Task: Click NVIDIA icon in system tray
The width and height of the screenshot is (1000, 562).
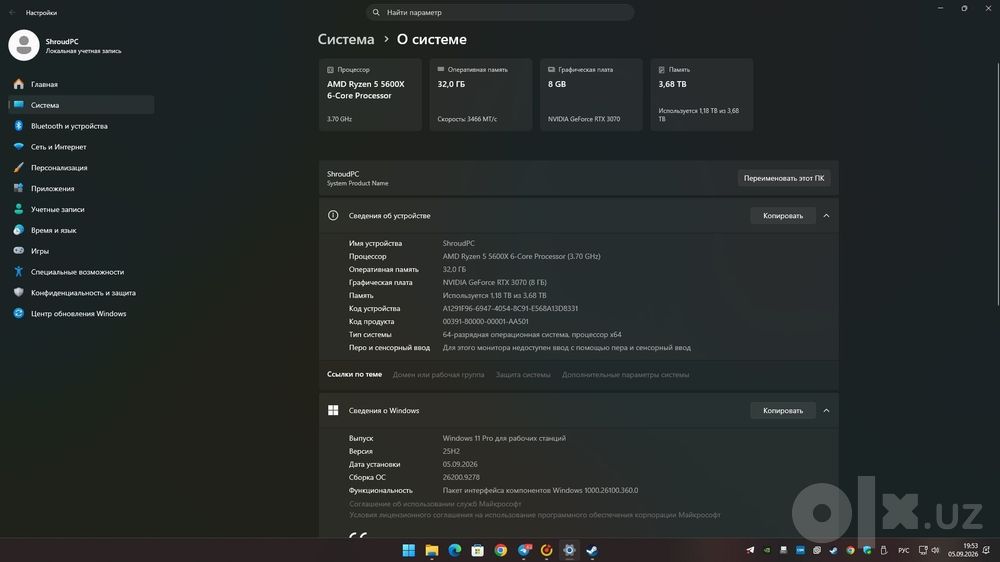Action: [767, 551]
